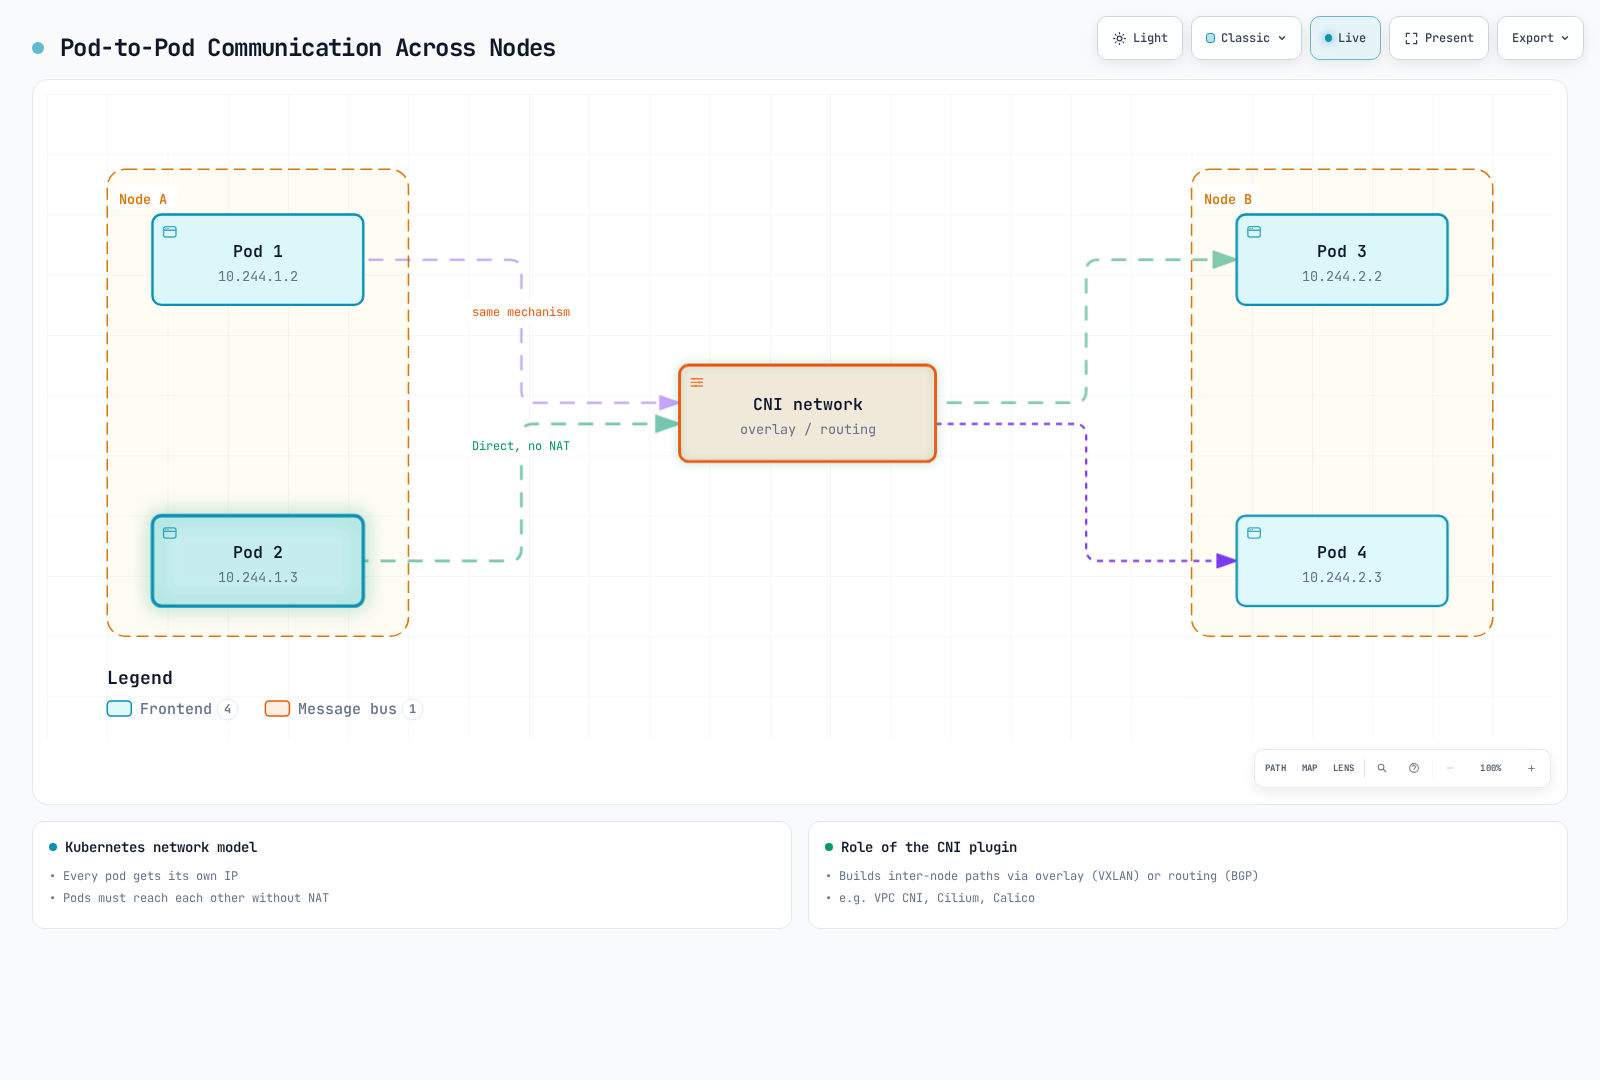Click the 'same mechanism' edge label

(521, 312)
